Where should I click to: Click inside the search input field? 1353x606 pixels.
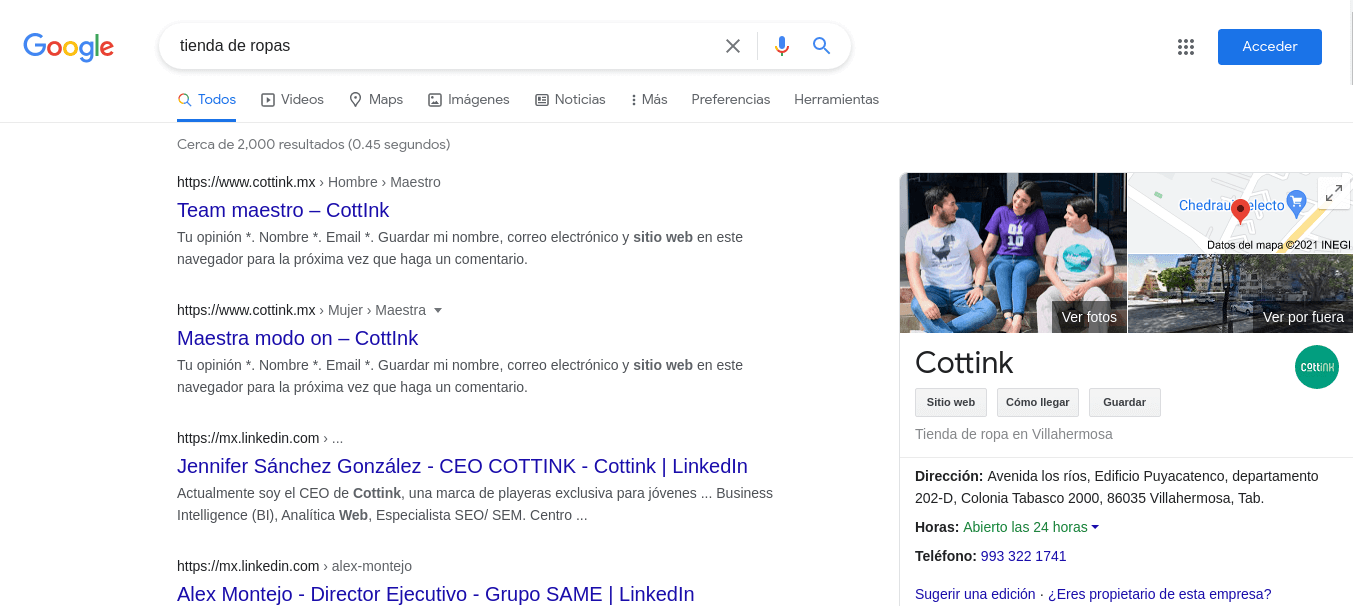440,46
